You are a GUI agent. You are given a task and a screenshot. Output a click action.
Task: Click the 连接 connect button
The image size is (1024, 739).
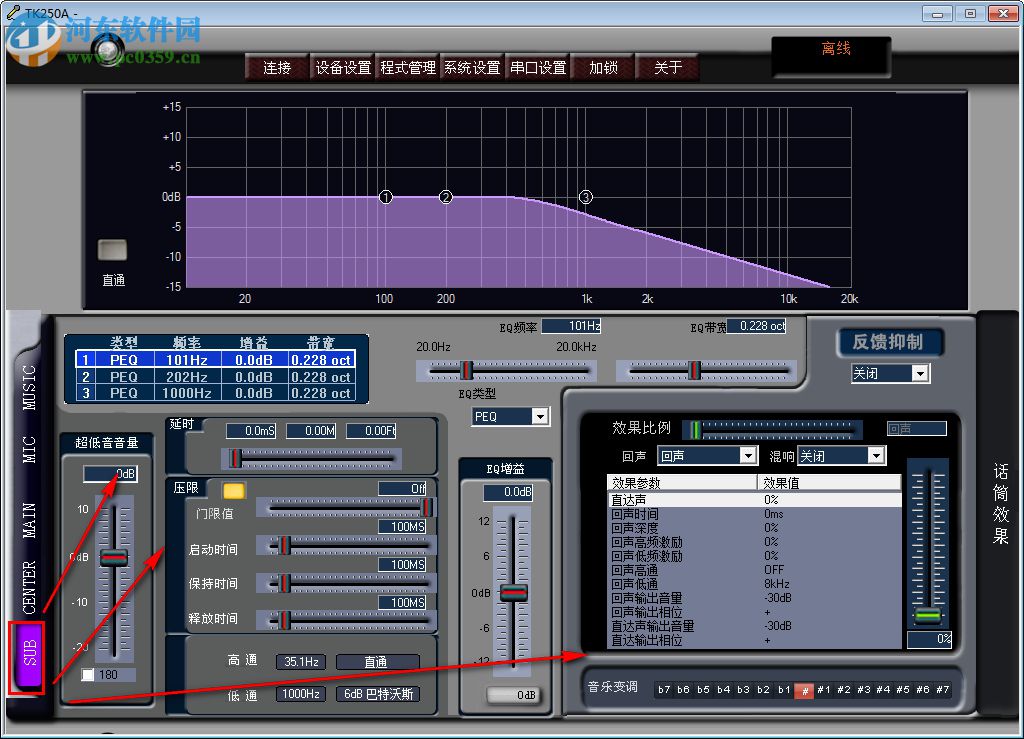pos(277,68)
